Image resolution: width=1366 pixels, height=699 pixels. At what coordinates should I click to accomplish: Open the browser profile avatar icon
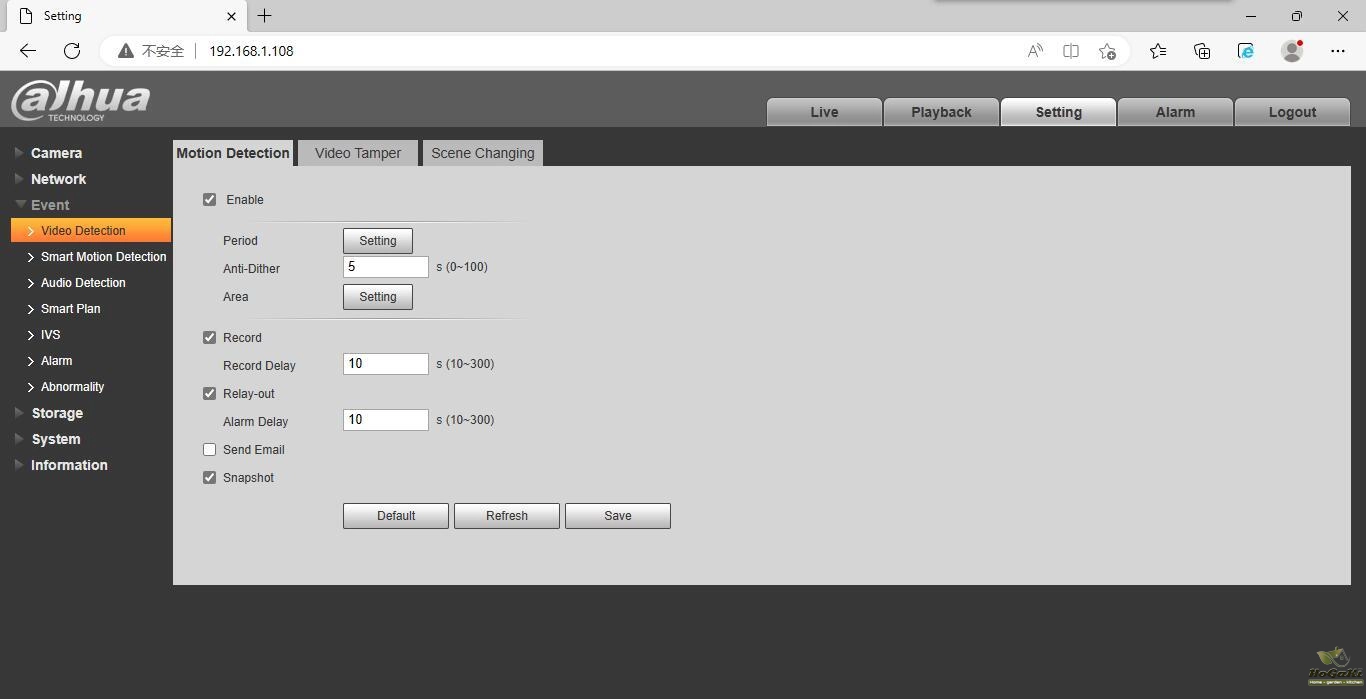(x=1292, y=51)
